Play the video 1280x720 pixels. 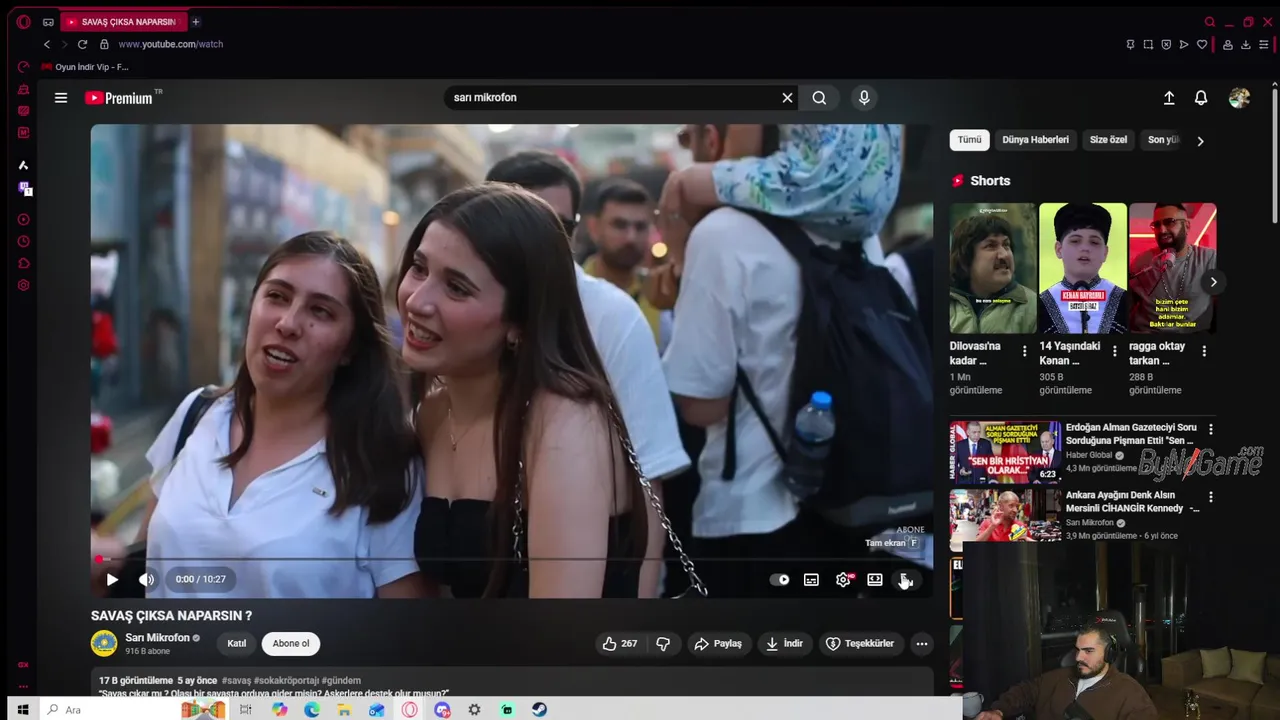pos(112,580)
